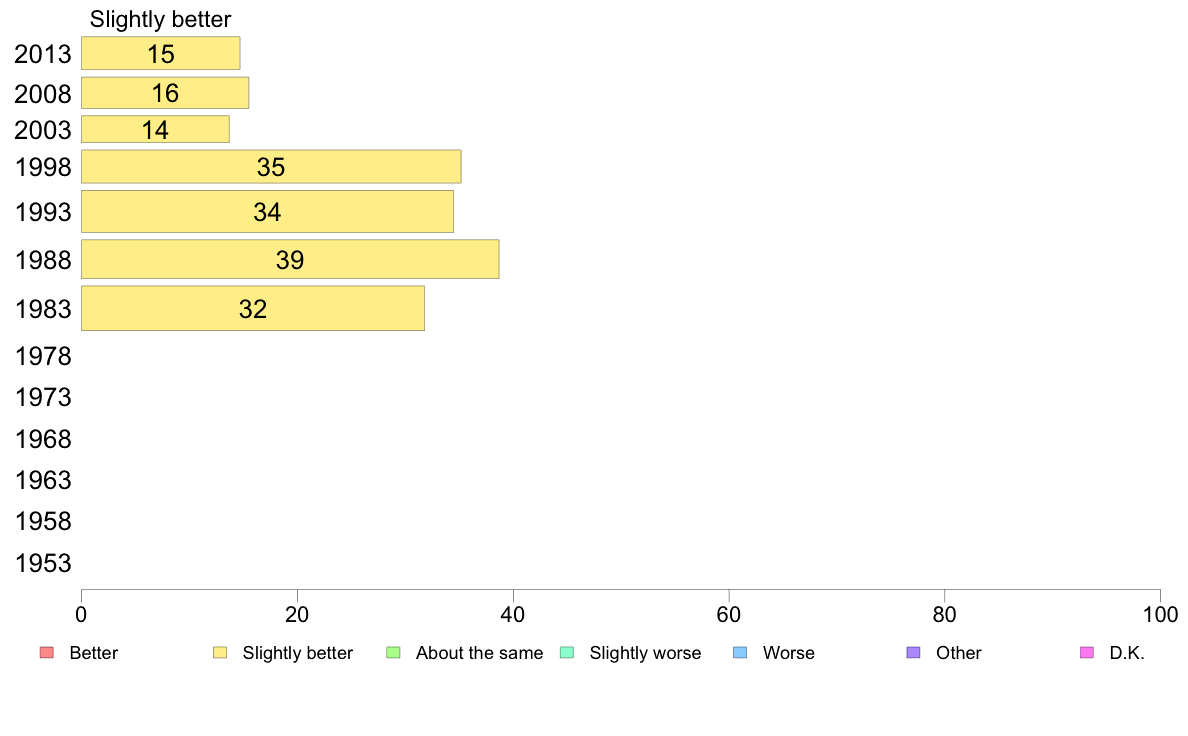Click the green About the same swatch
The height and width of the screenshot is (736, 1188).
[x=393, y=653]
